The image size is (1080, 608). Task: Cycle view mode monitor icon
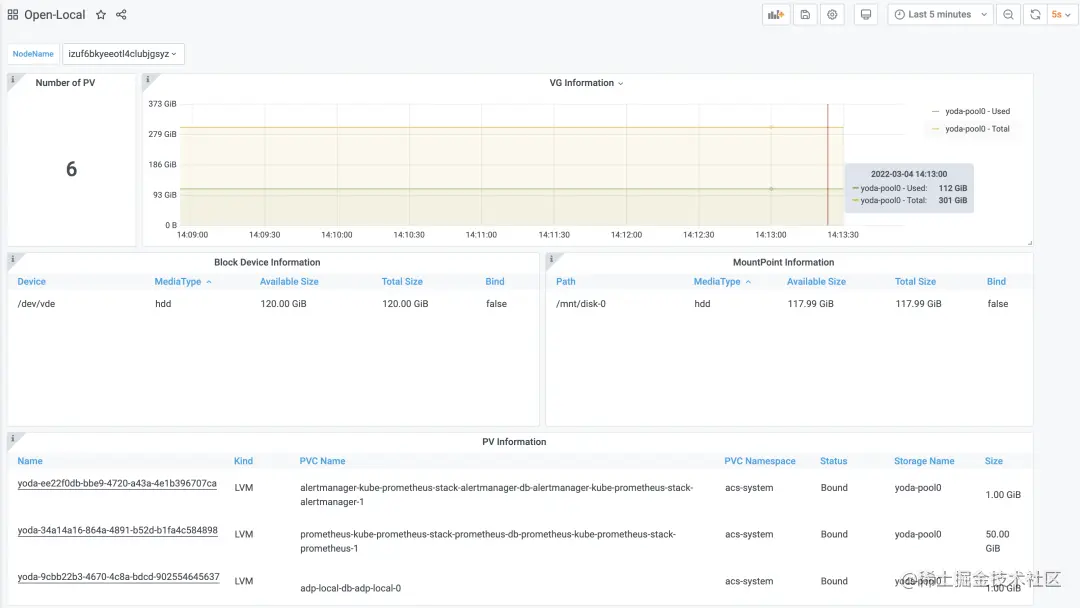(x=866, y=14)
